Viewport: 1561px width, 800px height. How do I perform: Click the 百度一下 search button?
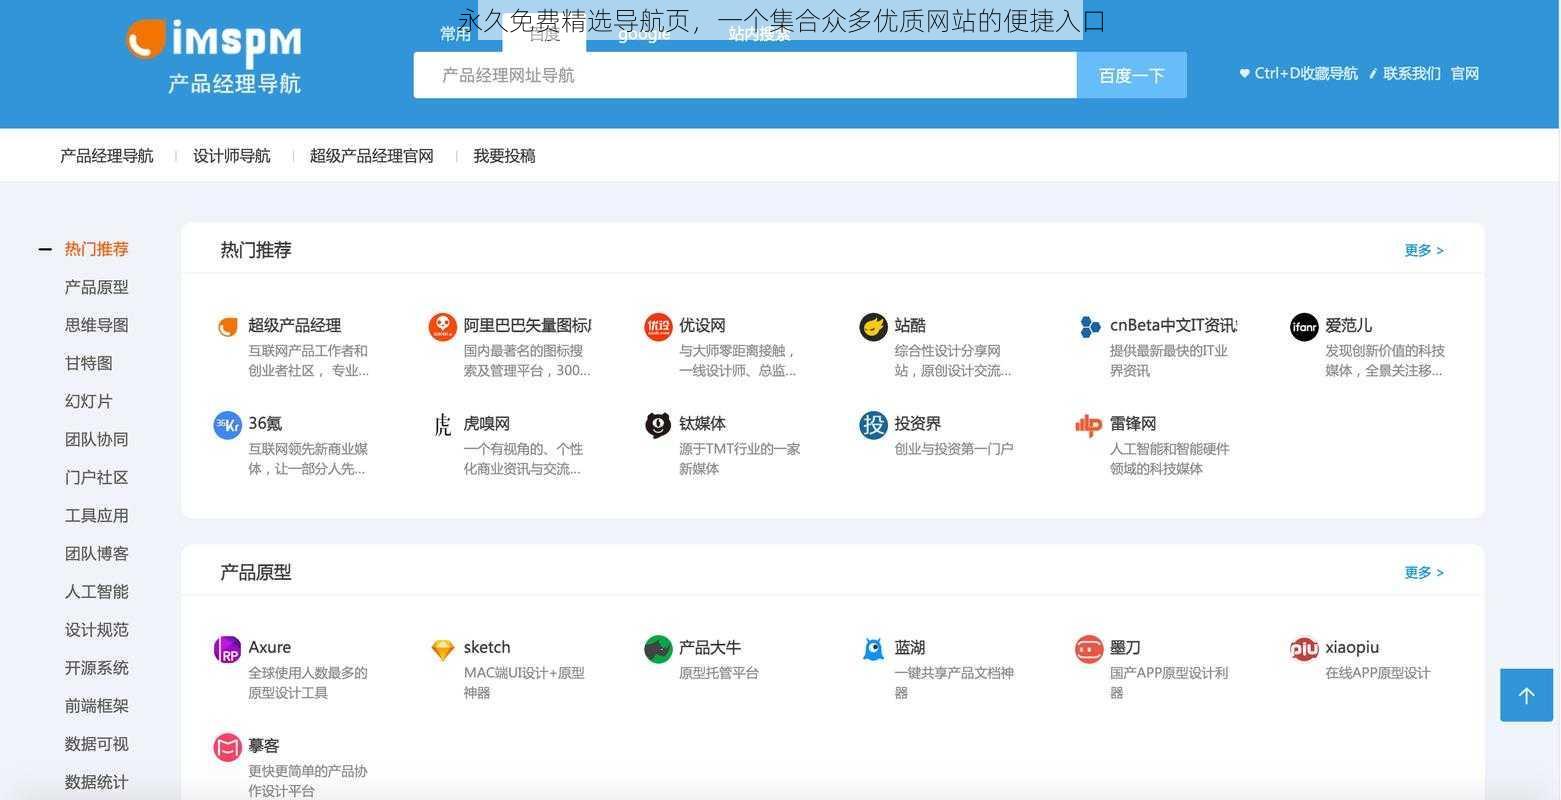(1132, 75)
